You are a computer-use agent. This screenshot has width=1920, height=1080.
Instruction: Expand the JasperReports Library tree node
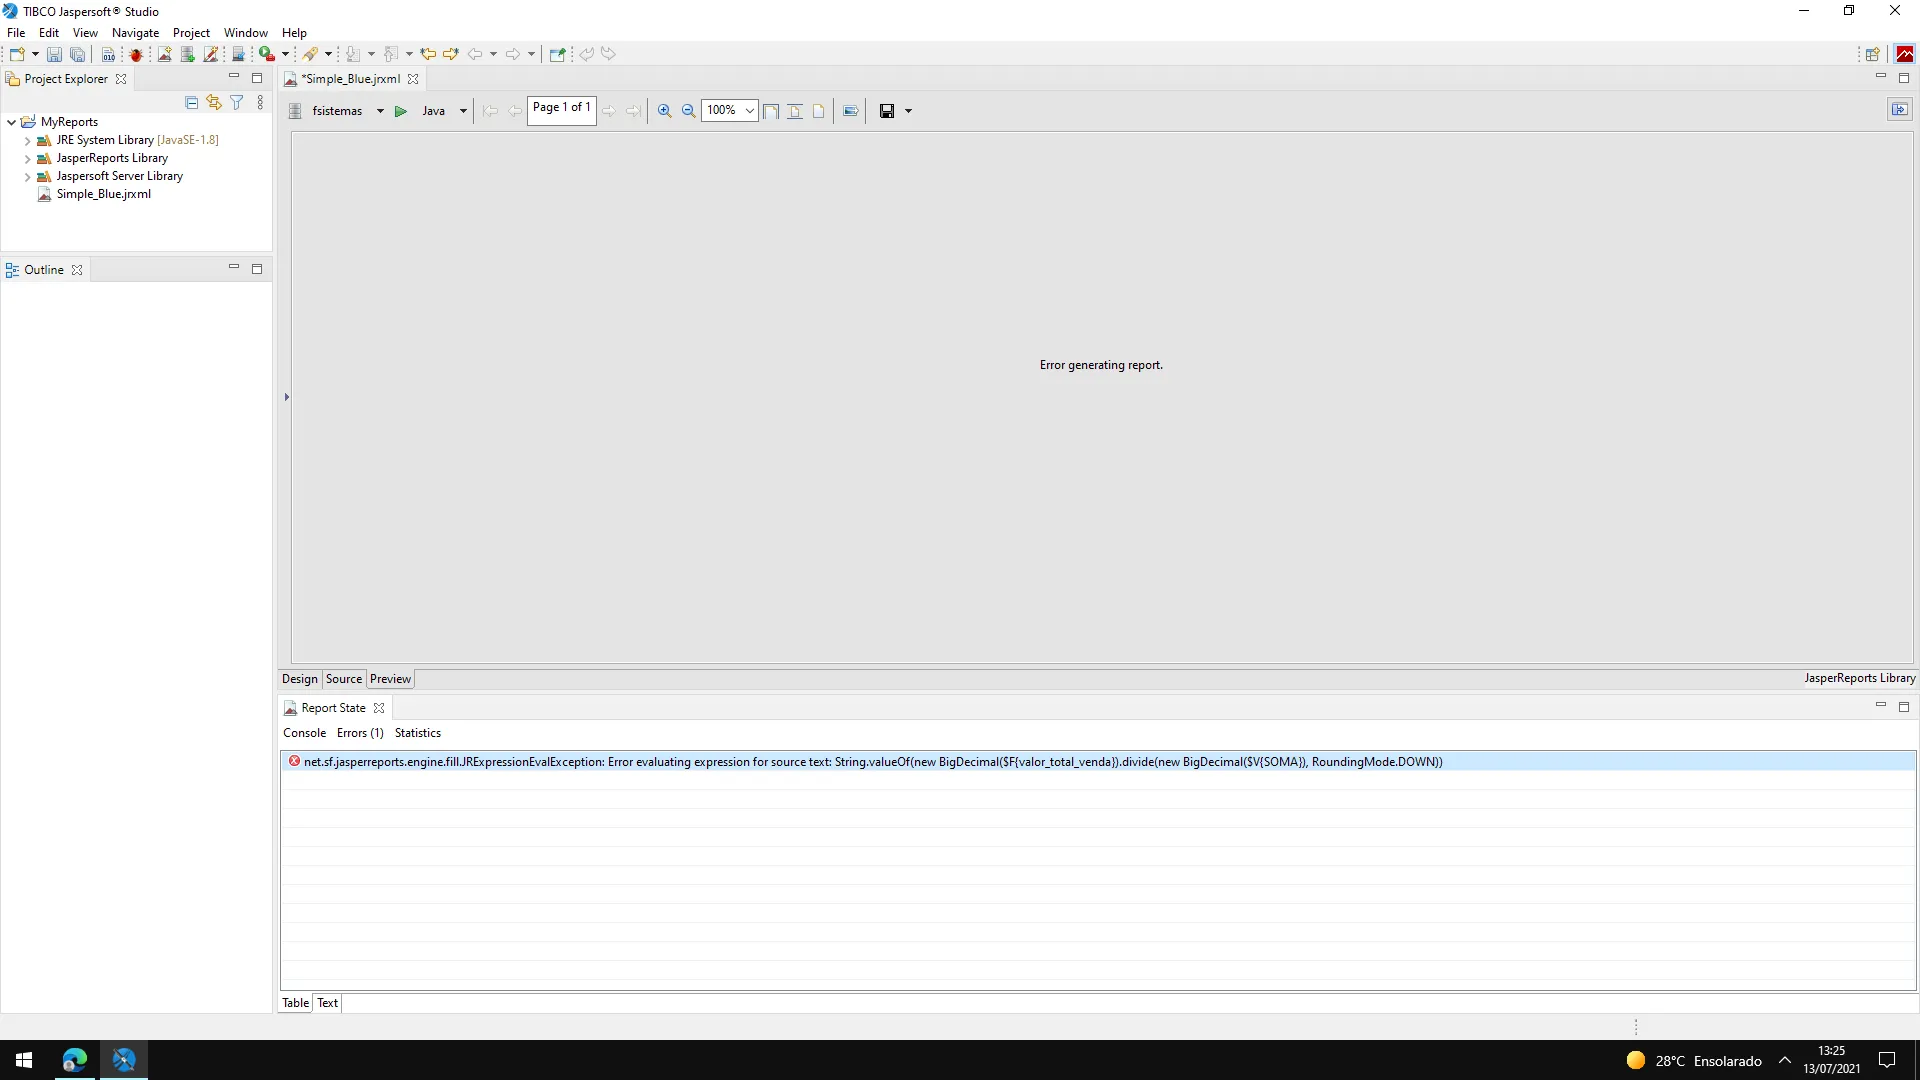pos(27,158)
